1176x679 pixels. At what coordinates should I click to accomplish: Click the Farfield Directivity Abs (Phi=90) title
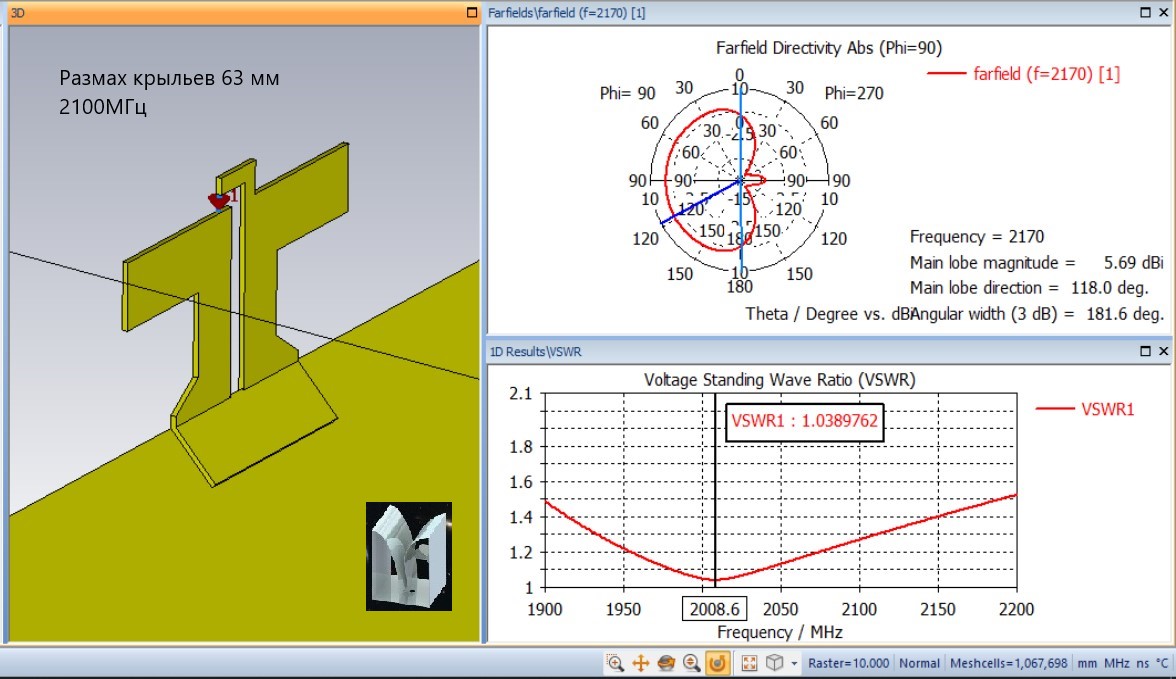[829, 48]
